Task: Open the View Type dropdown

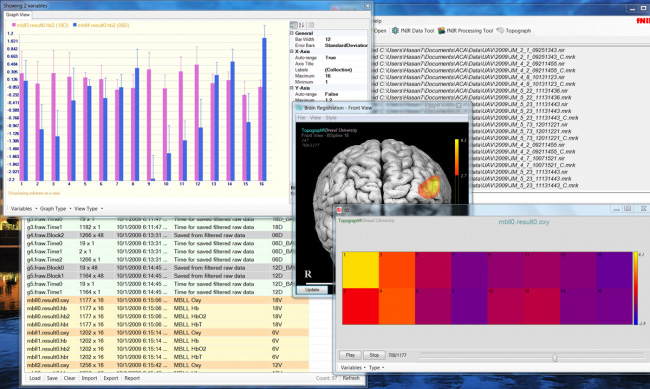Action: coord(88,209)
